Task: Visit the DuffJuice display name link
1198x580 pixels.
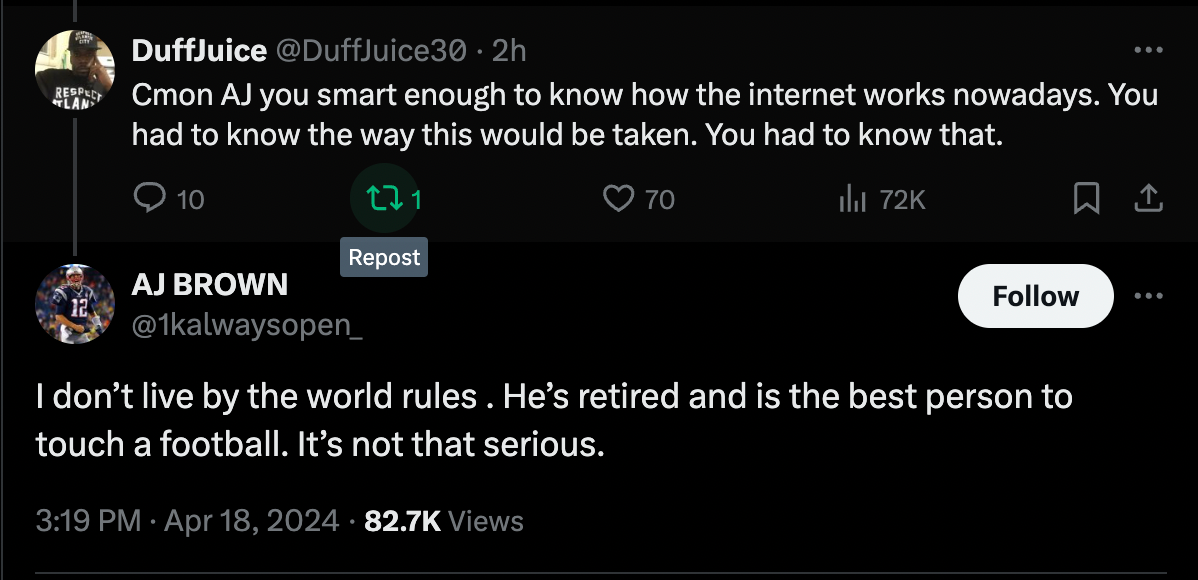Action: point(199,50)
